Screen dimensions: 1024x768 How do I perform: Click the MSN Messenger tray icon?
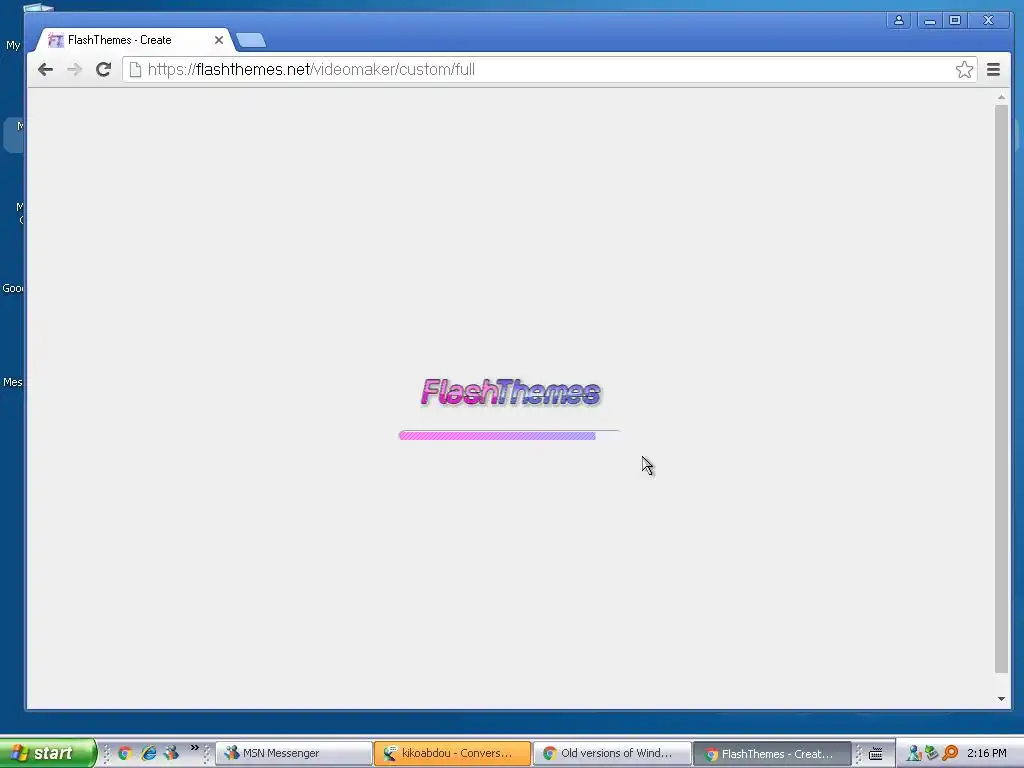pos(913,753)
